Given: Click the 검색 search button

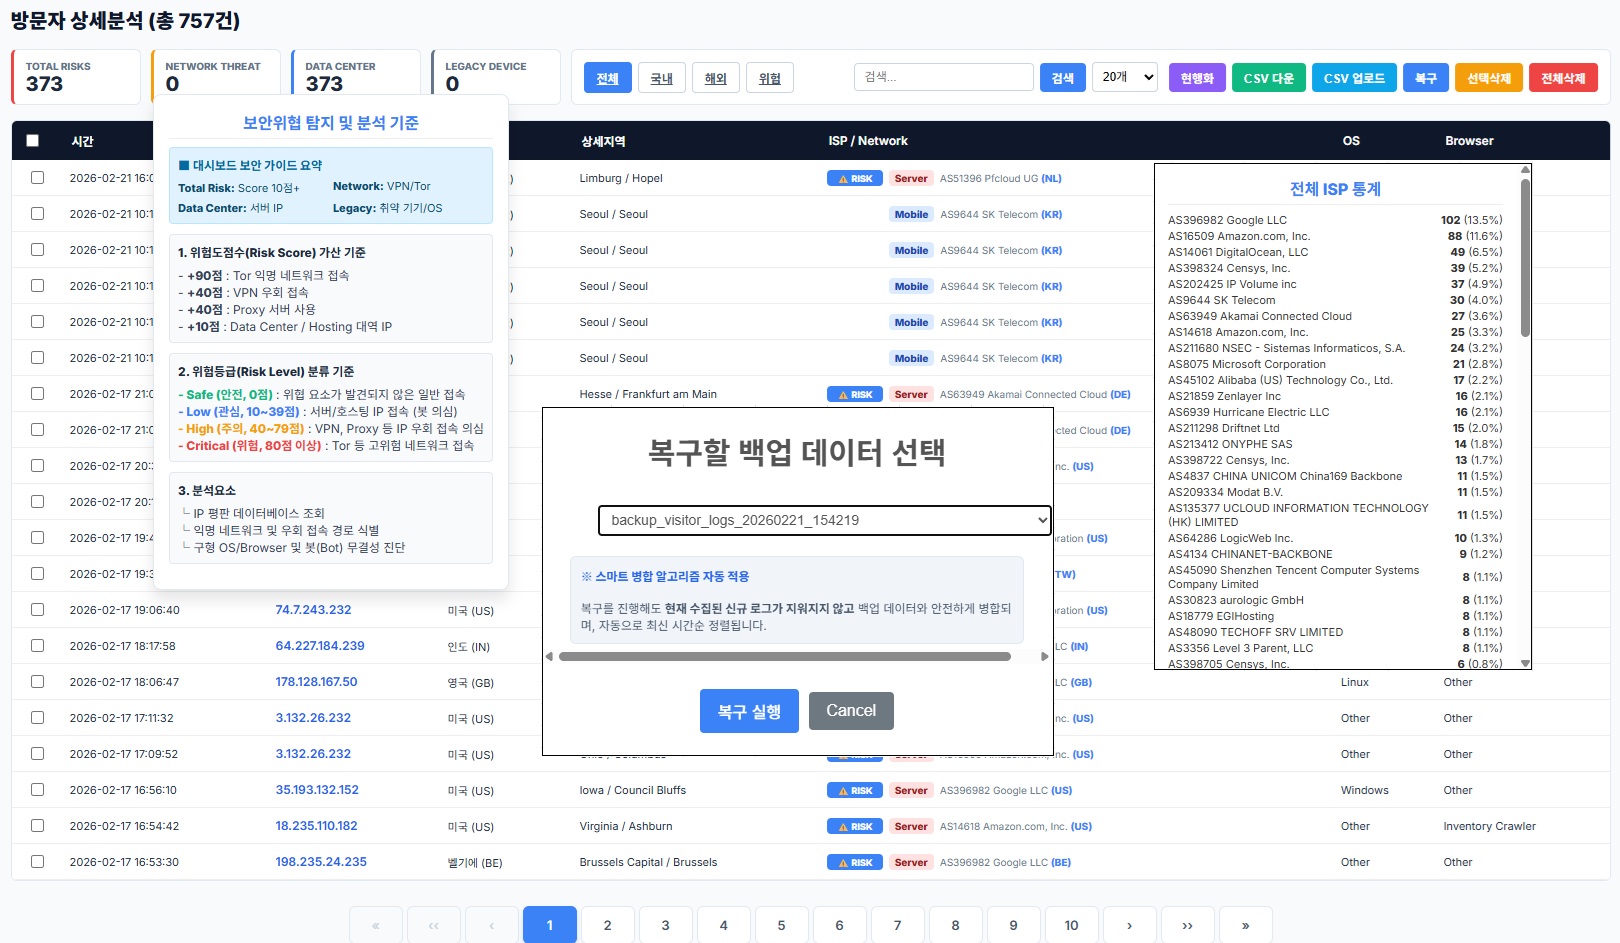Looking at the screenshot, I should [x=1063, y=78].
